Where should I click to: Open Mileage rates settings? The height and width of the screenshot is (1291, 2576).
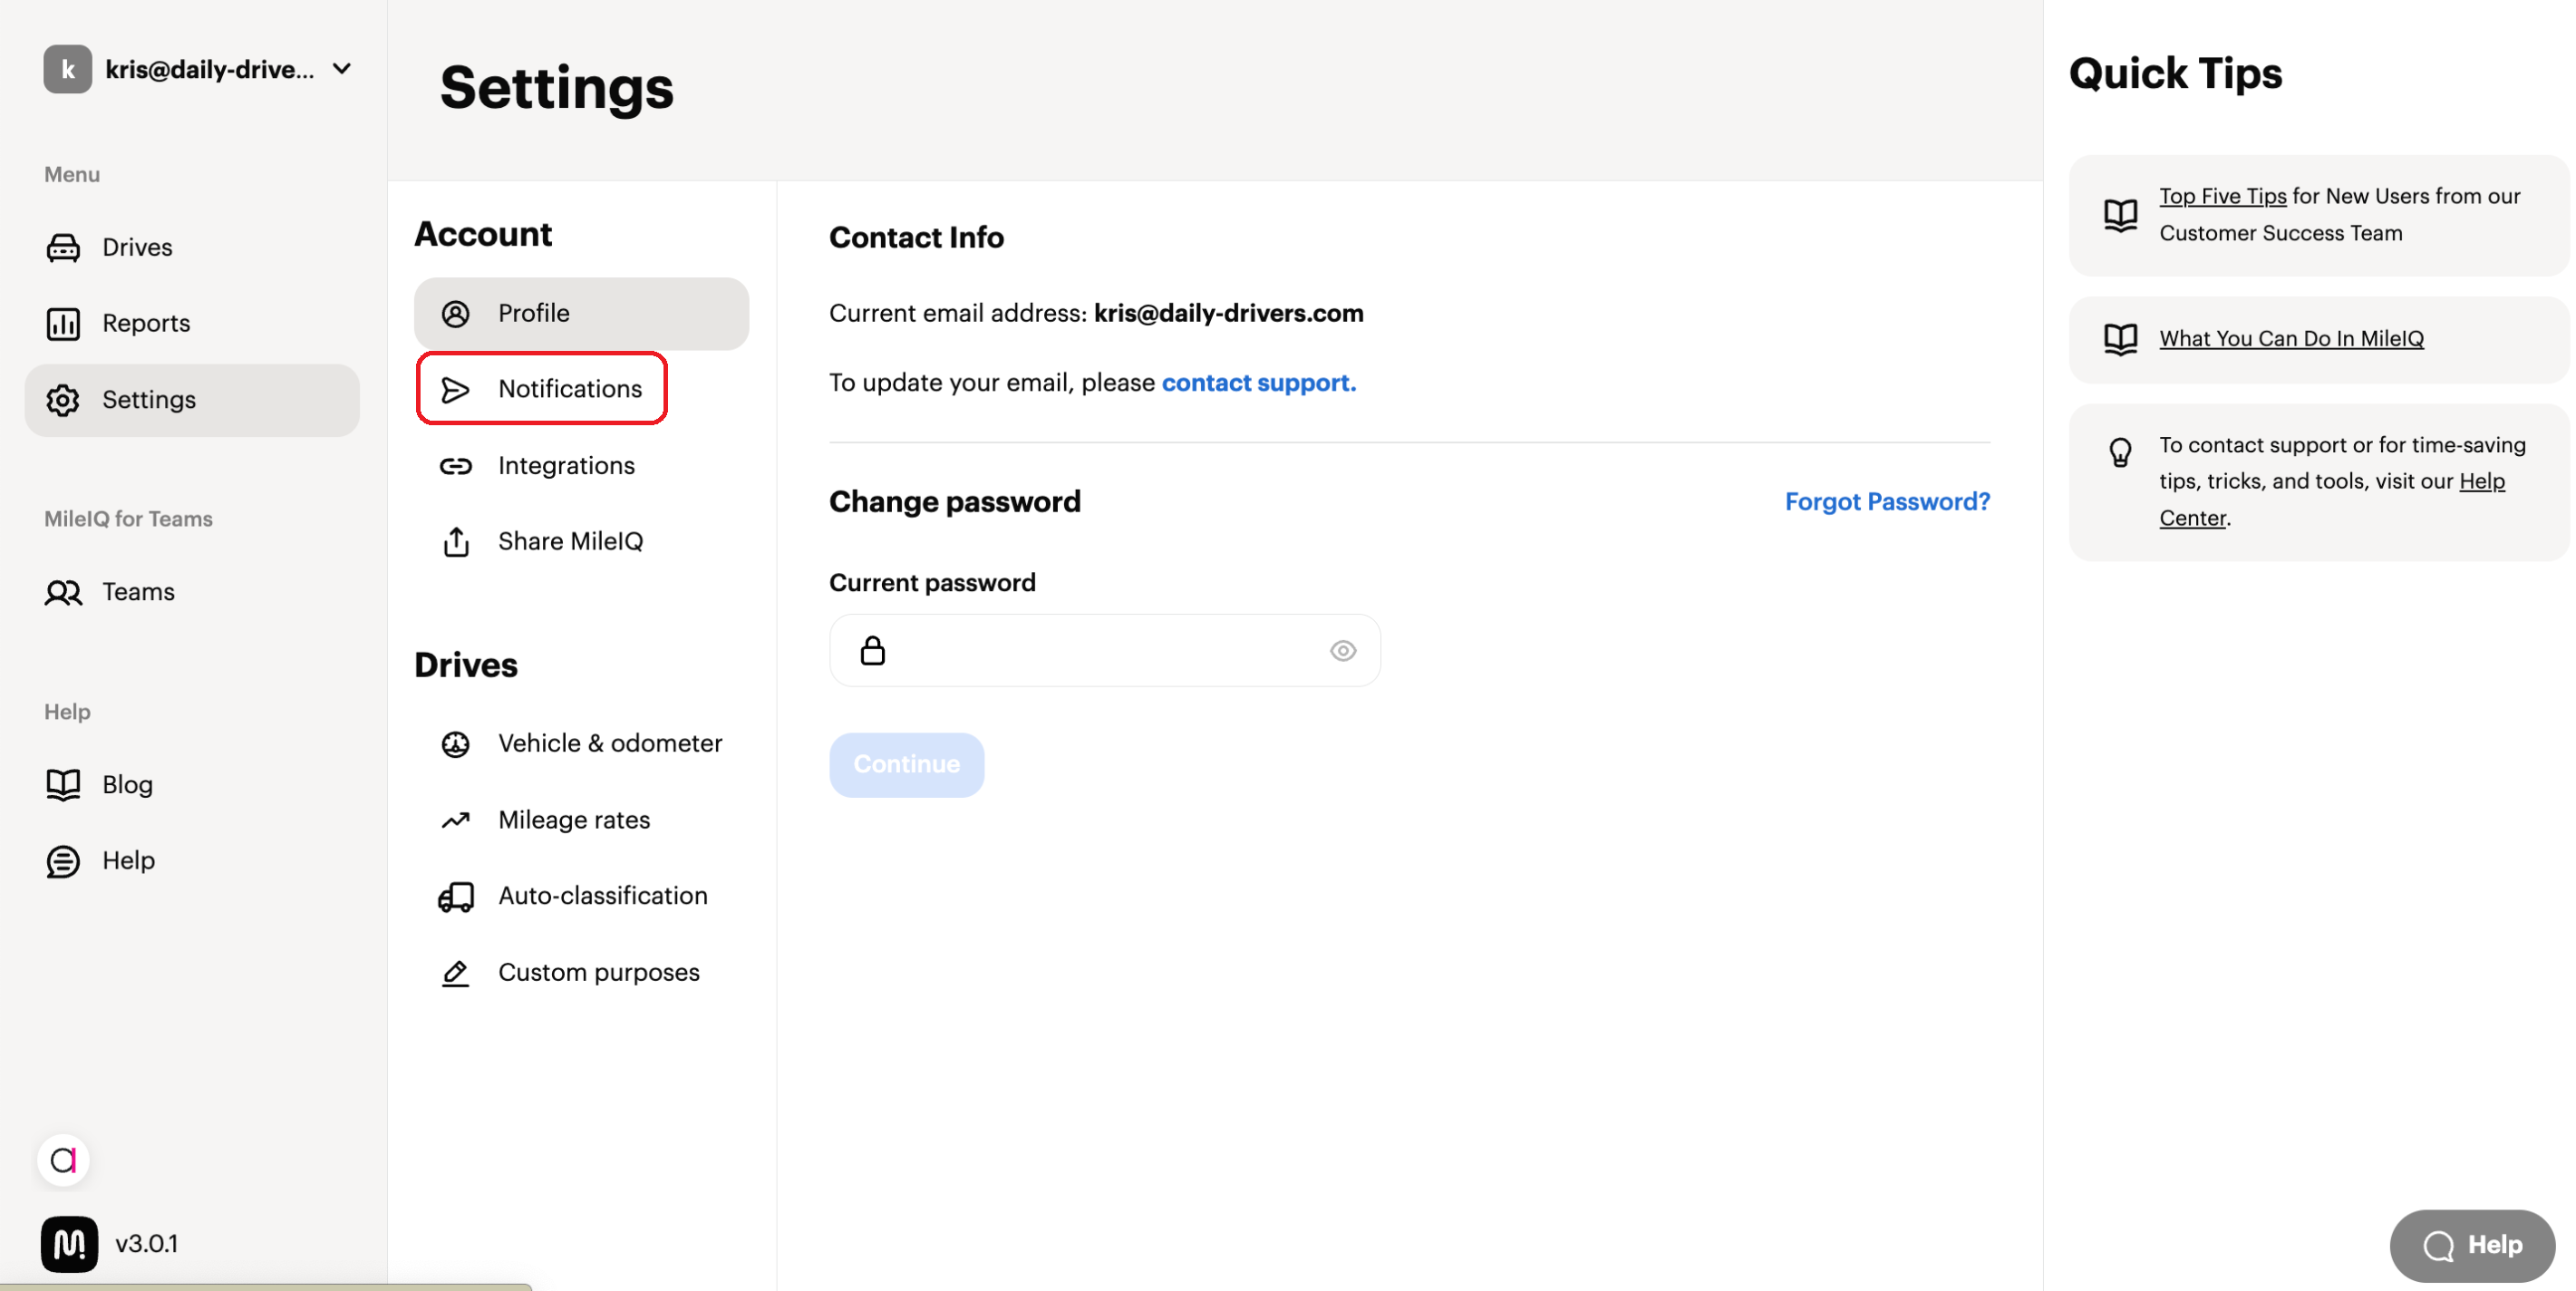pos(581,820)
